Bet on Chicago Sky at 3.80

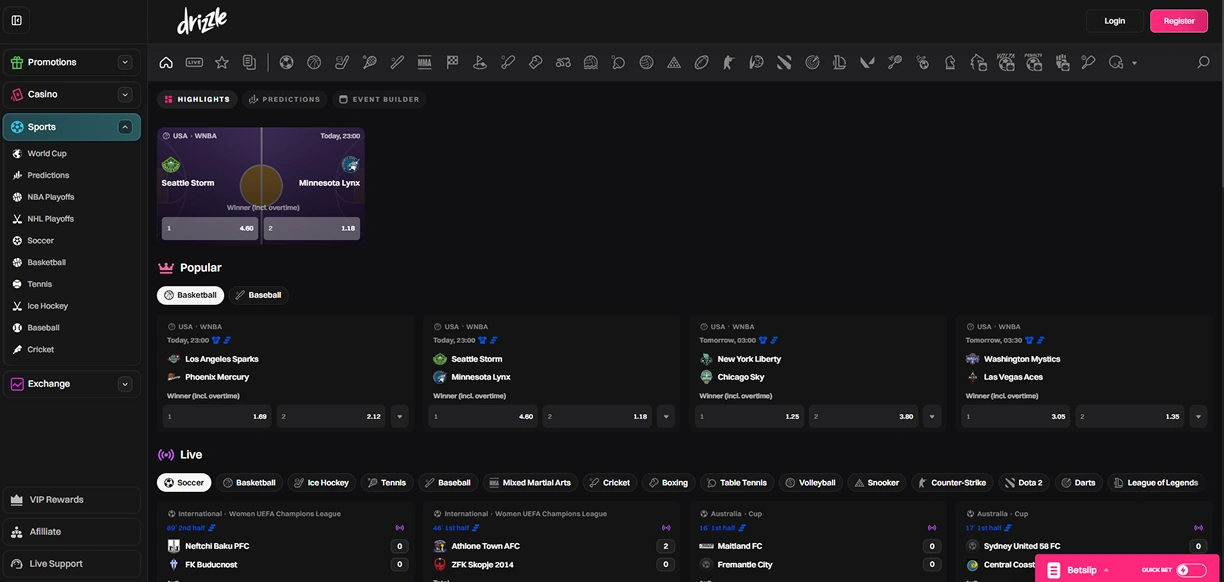(863, 416)
